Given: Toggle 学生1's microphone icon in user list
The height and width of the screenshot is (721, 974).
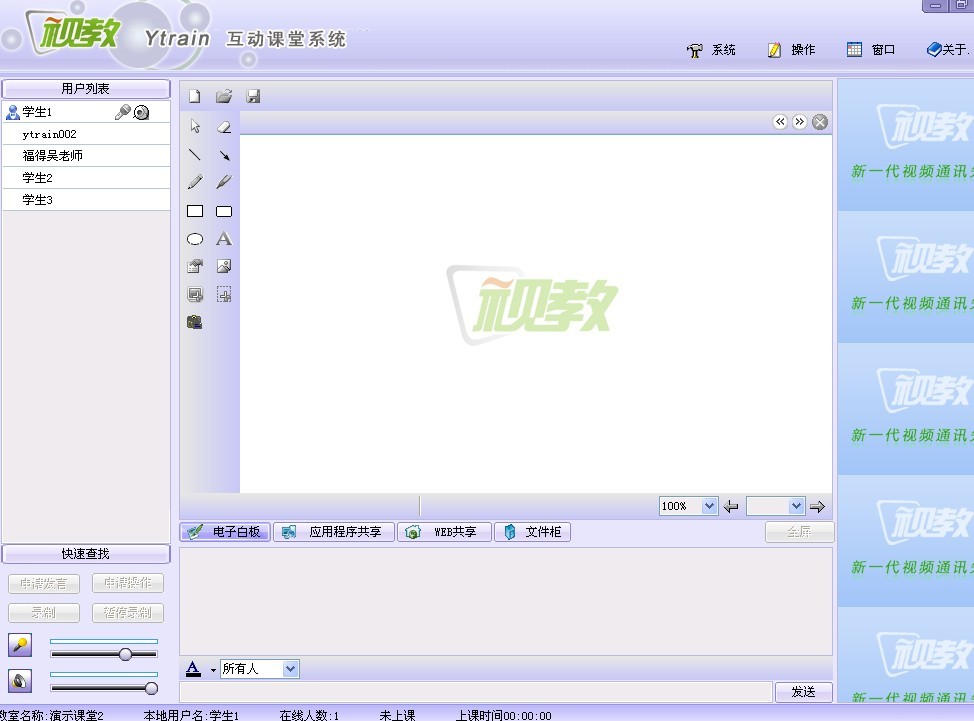Looking at the screenshot, I should click(123, 112).
